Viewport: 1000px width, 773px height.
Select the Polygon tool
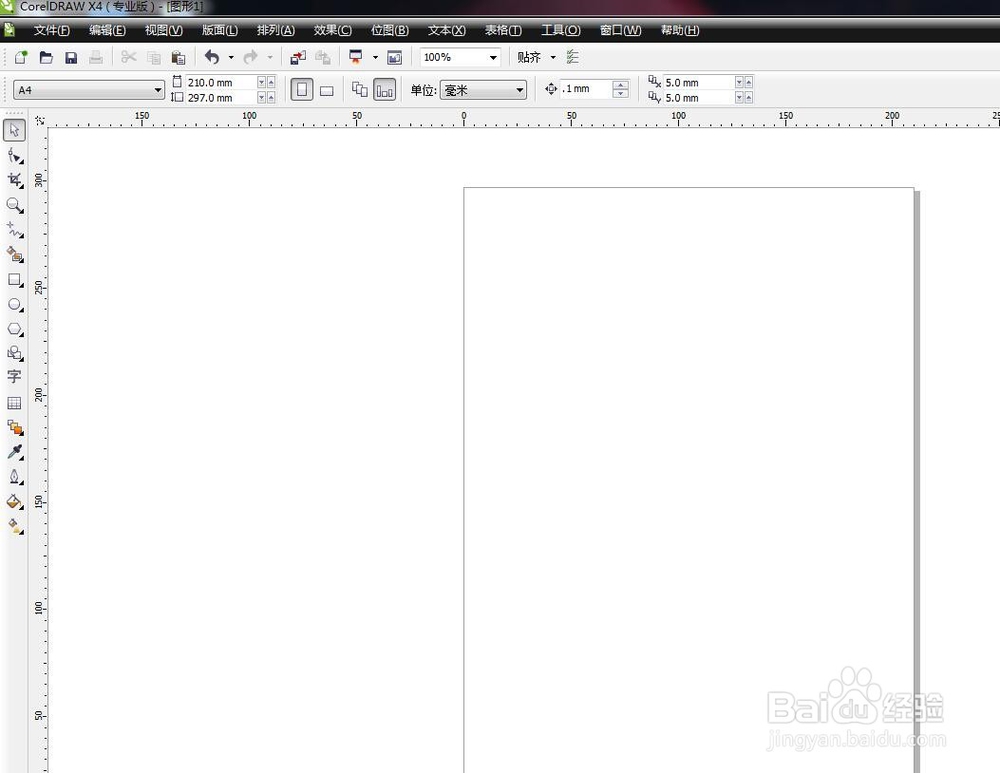pos(15,329)
